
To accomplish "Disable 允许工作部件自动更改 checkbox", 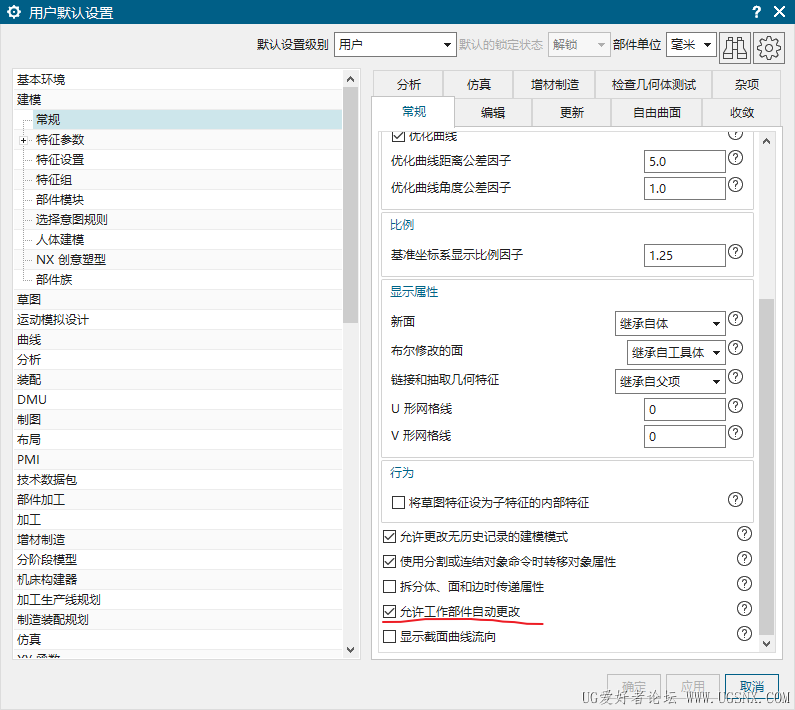I will click(390, 611).
